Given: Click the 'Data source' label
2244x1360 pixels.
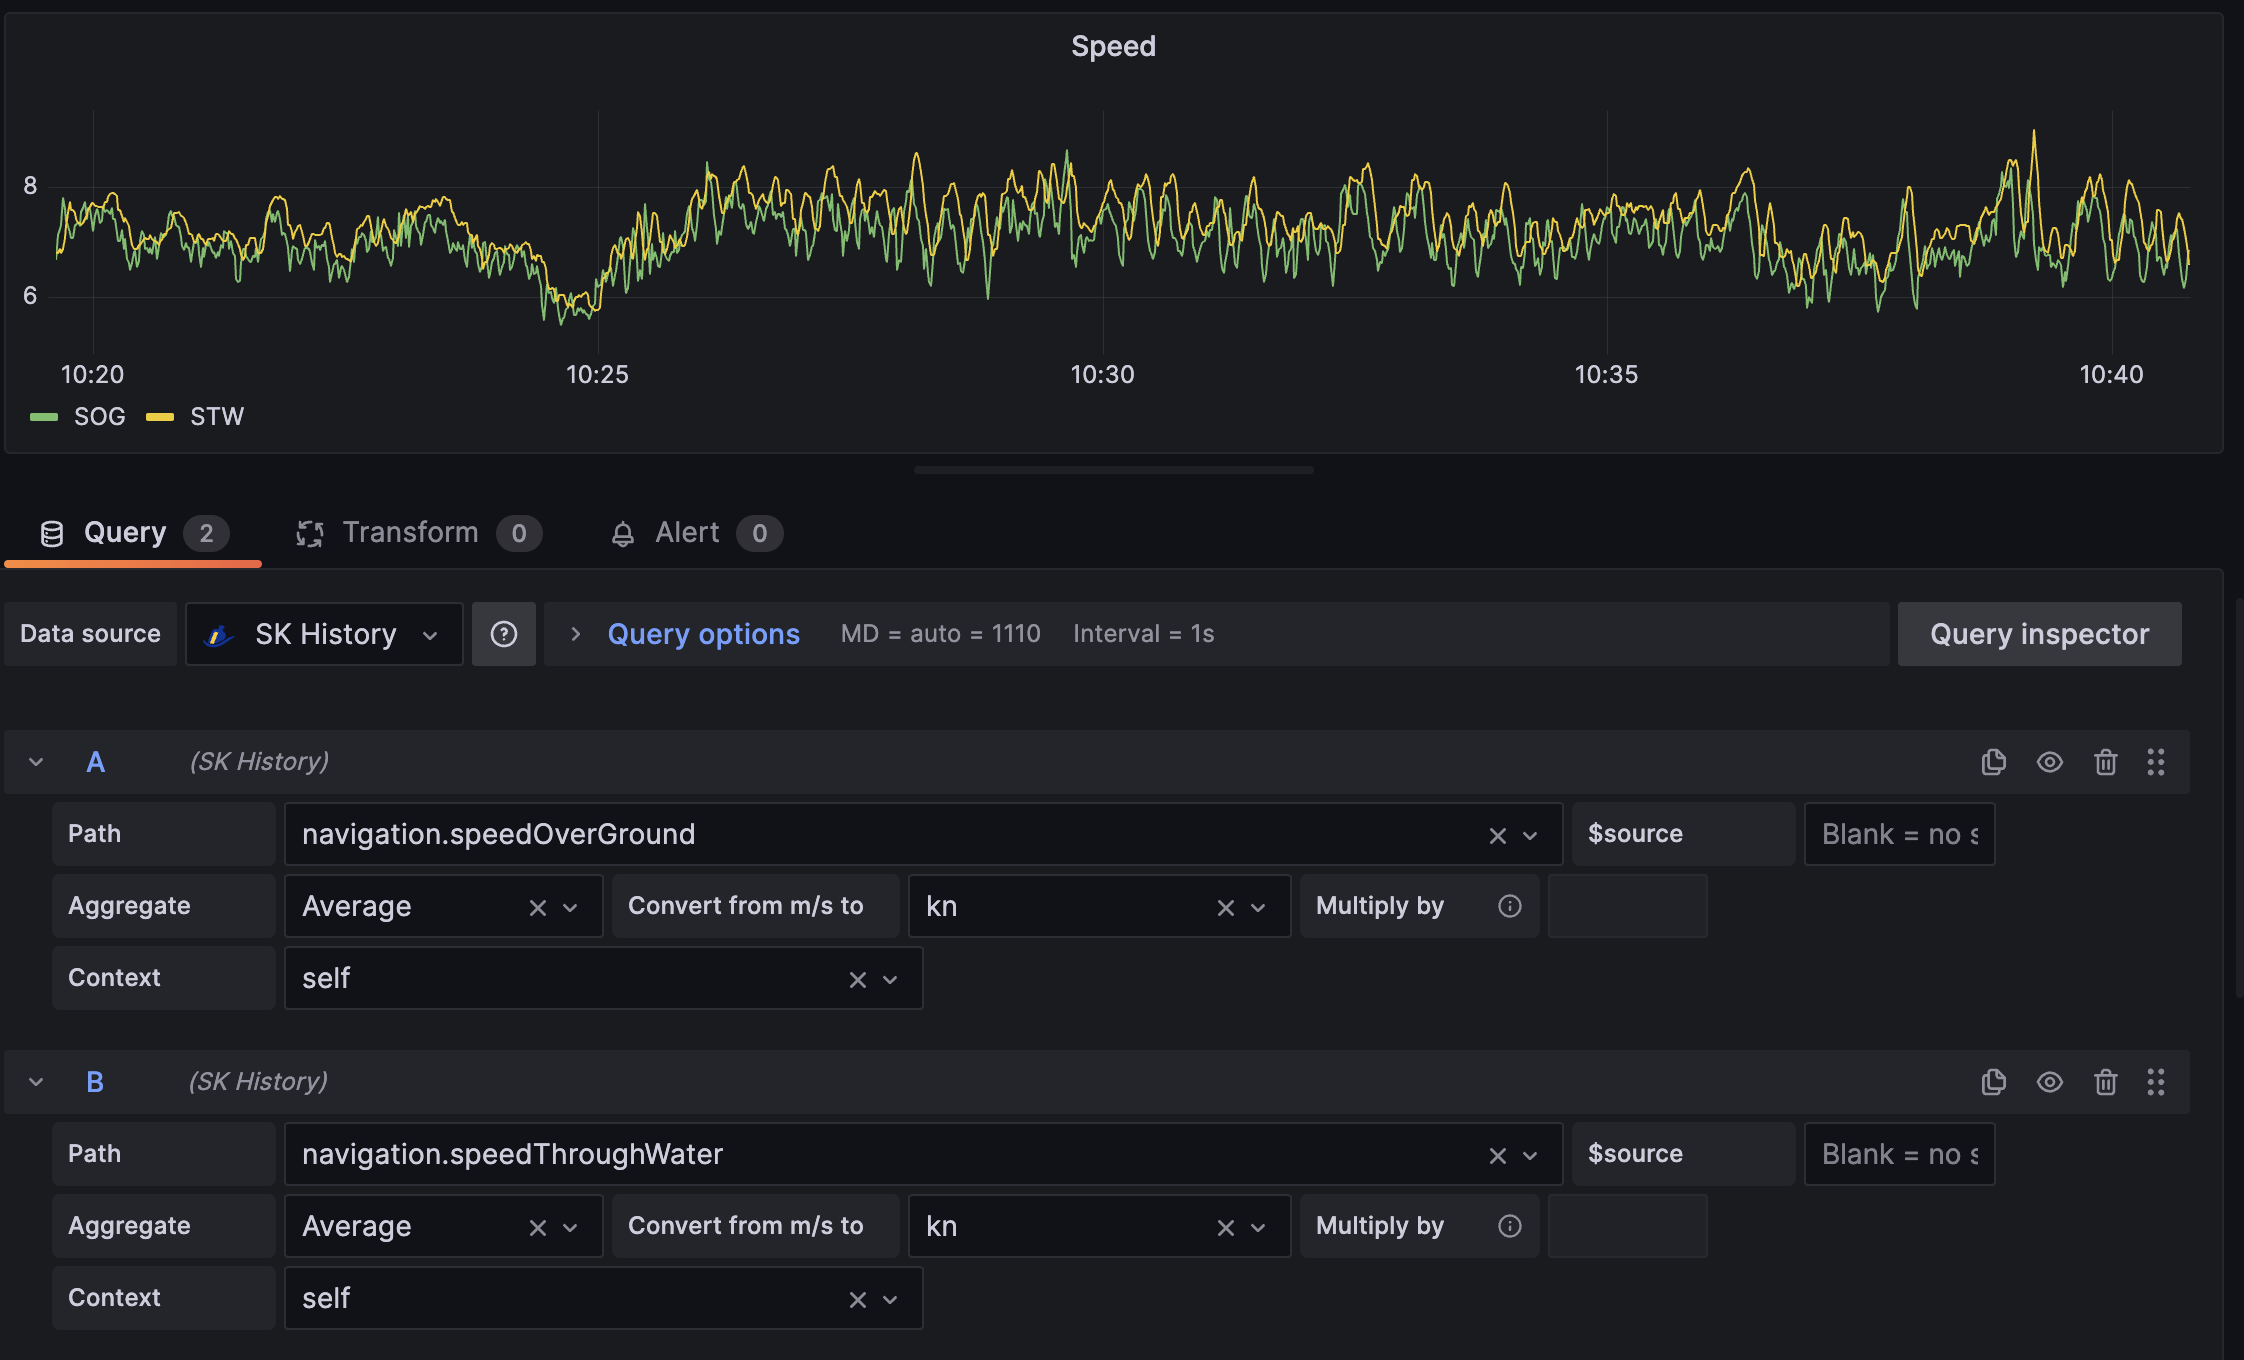Looking at the screenshot, I should [90, 634].
